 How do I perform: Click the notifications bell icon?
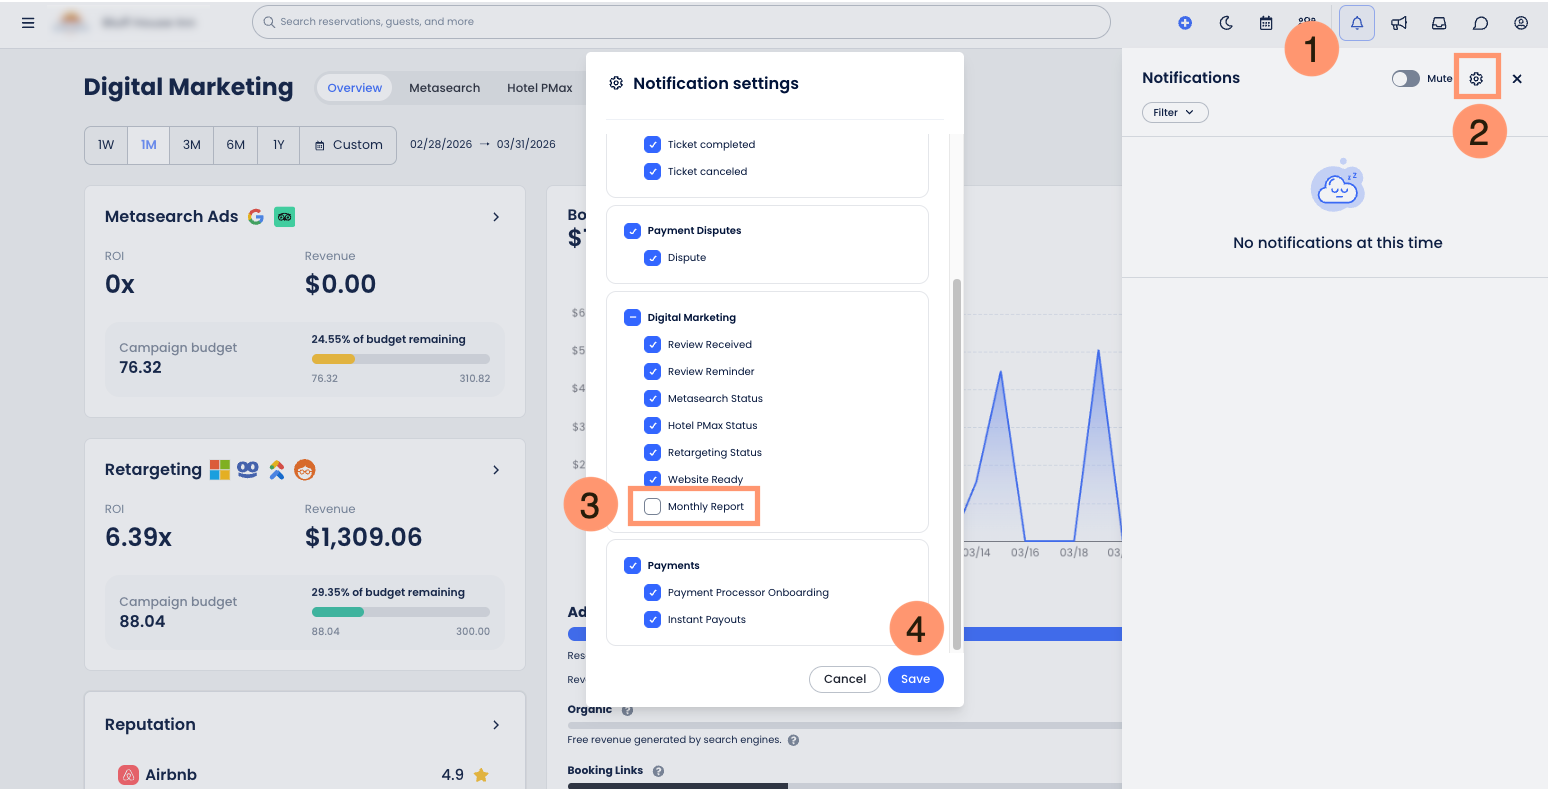coord(1356,23)
